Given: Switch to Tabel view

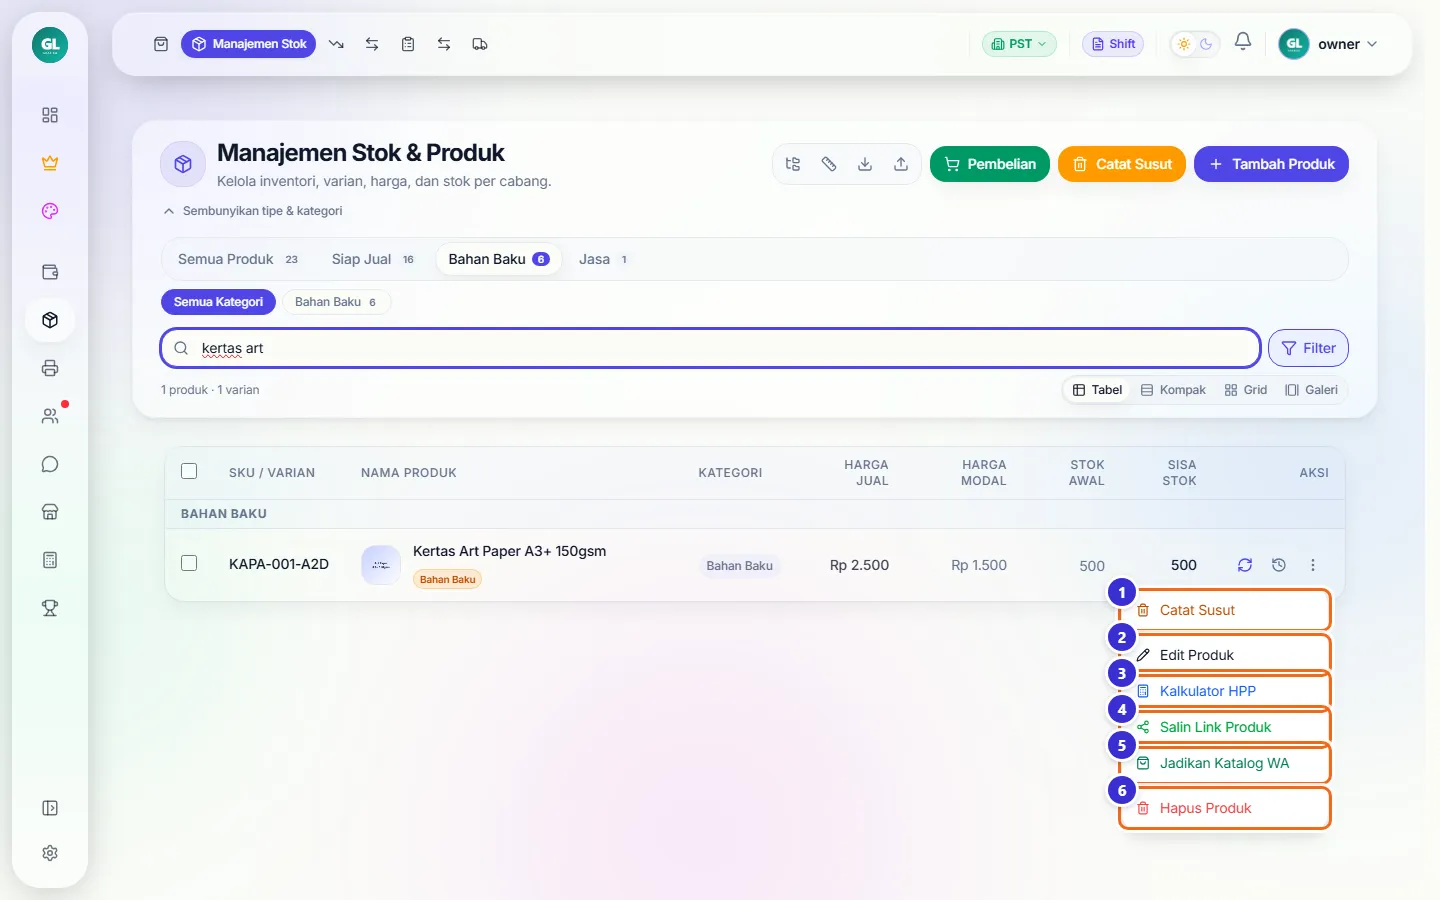Looking at the screenshot, I should point(1097,390).
